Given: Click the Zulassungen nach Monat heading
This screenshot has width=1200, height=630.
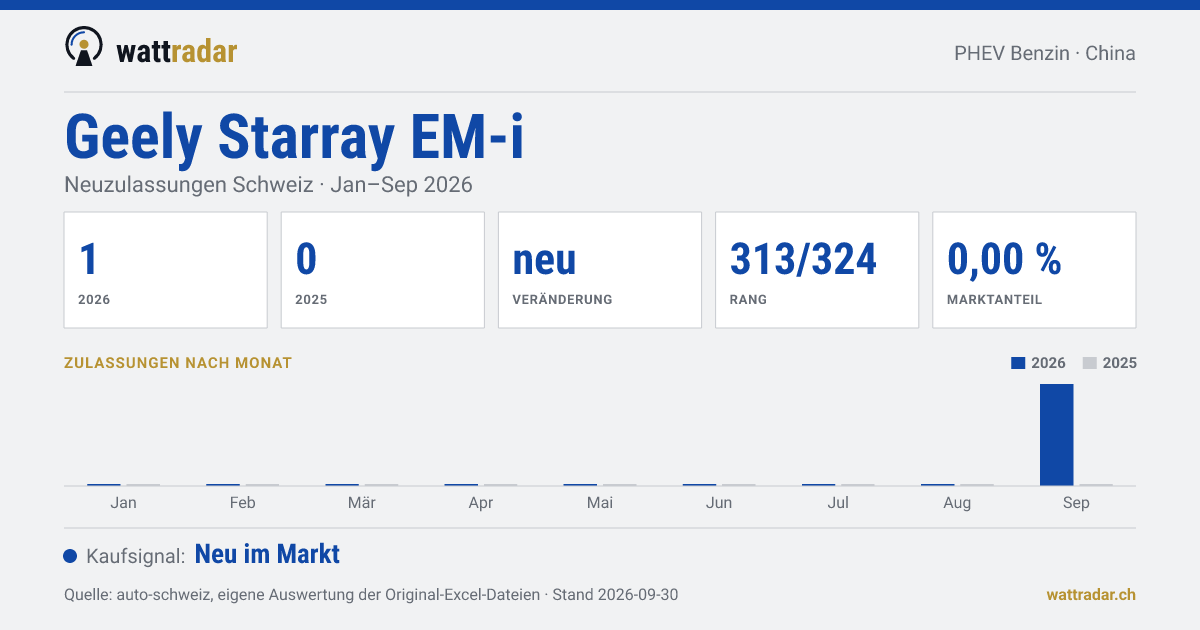Looking at the screenshot, I should [x=178, y=363].
